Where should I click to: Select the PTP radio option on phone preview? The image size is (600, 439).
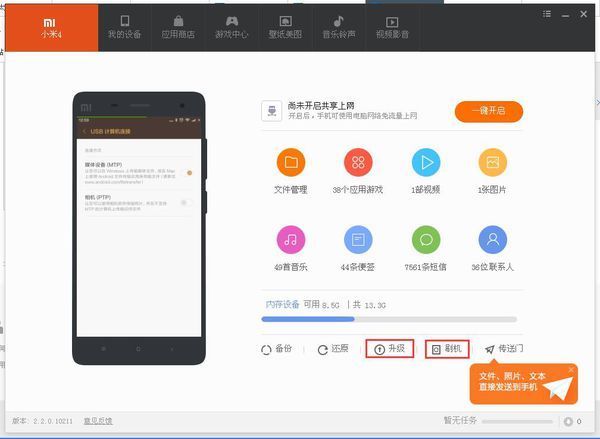pyautogui.click(x=186, y=202)
